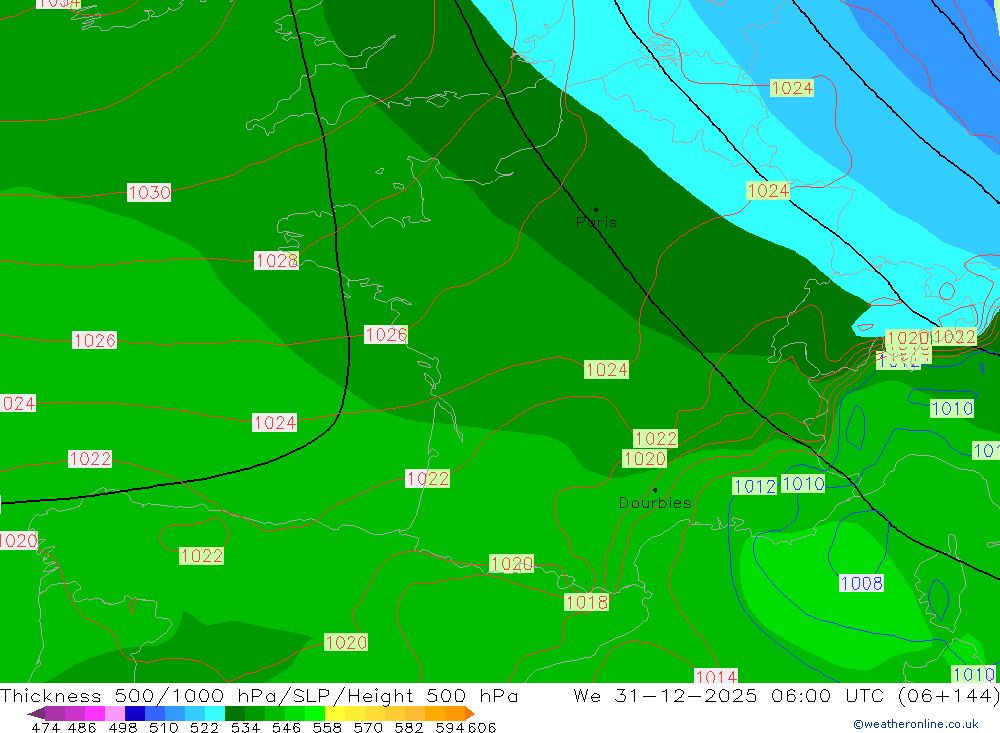Pick the cyan swatch in thickness legend

tap(215, 713)
